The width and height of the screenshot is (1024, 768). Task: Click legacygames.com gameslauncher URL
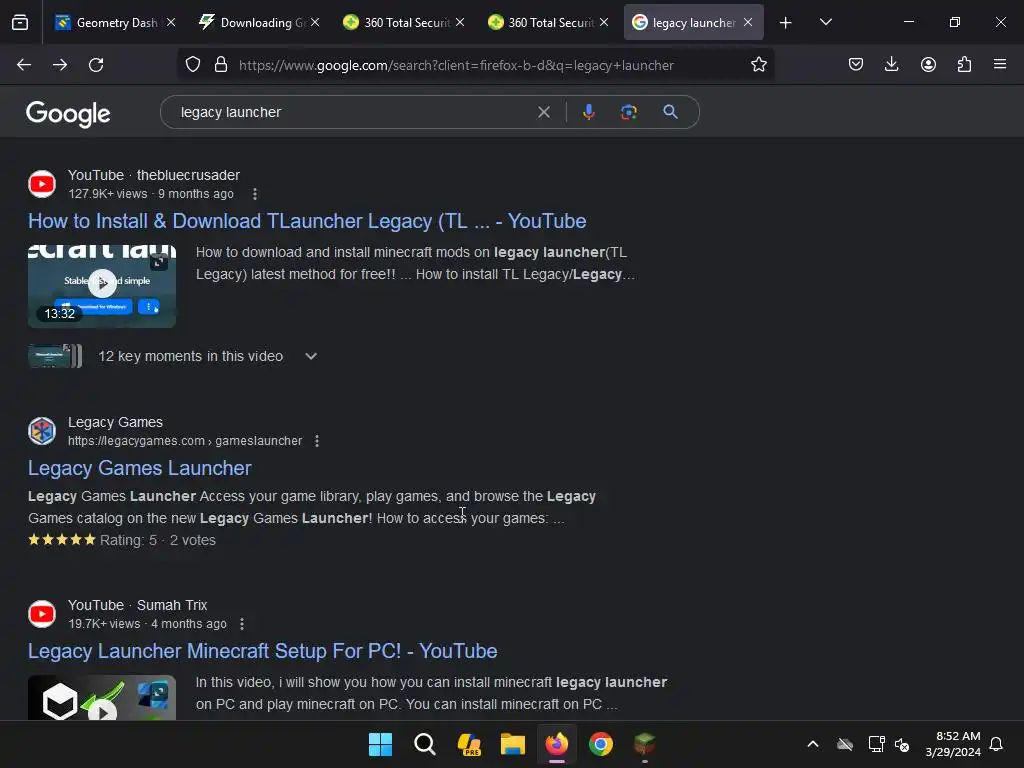(185, 441)
